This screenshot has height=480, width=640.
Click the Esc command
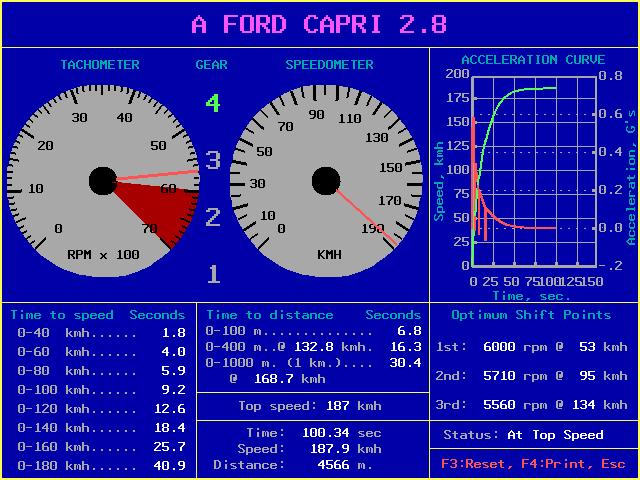[613, 464]
